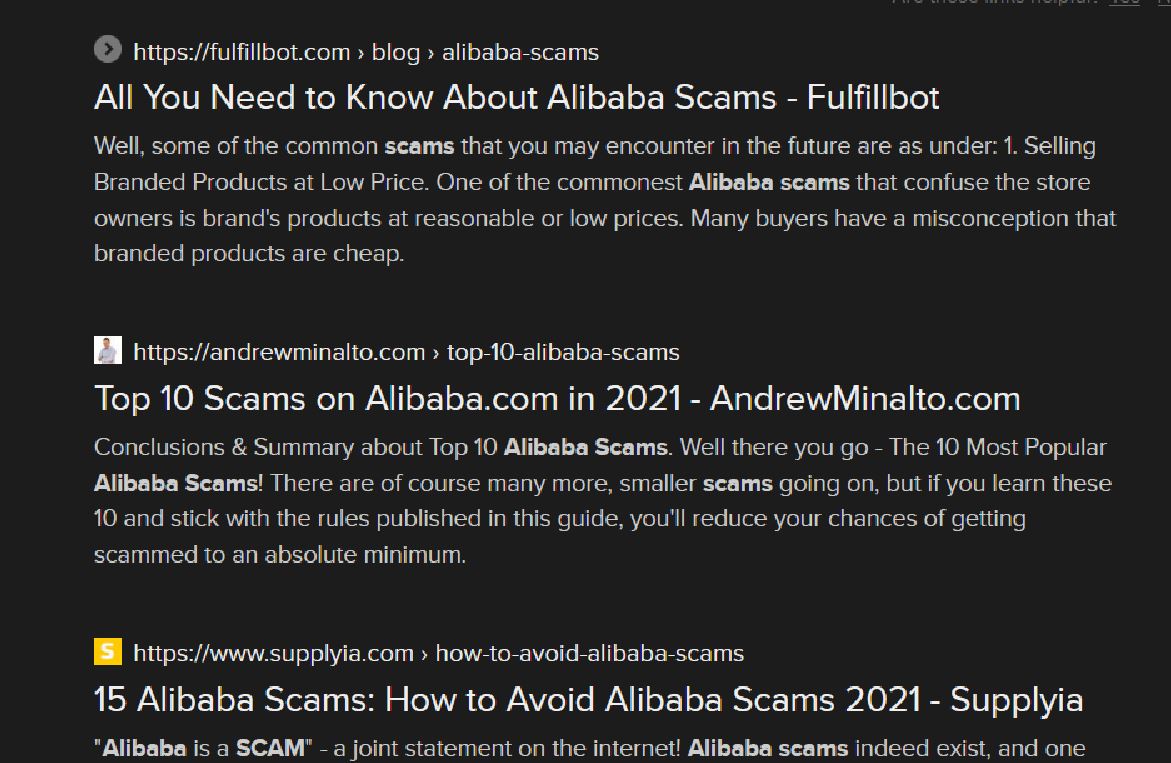Click the Andrew Minalto portrait favicon
Viewport: 1171px width, 763px height.
tap(108, 350)
